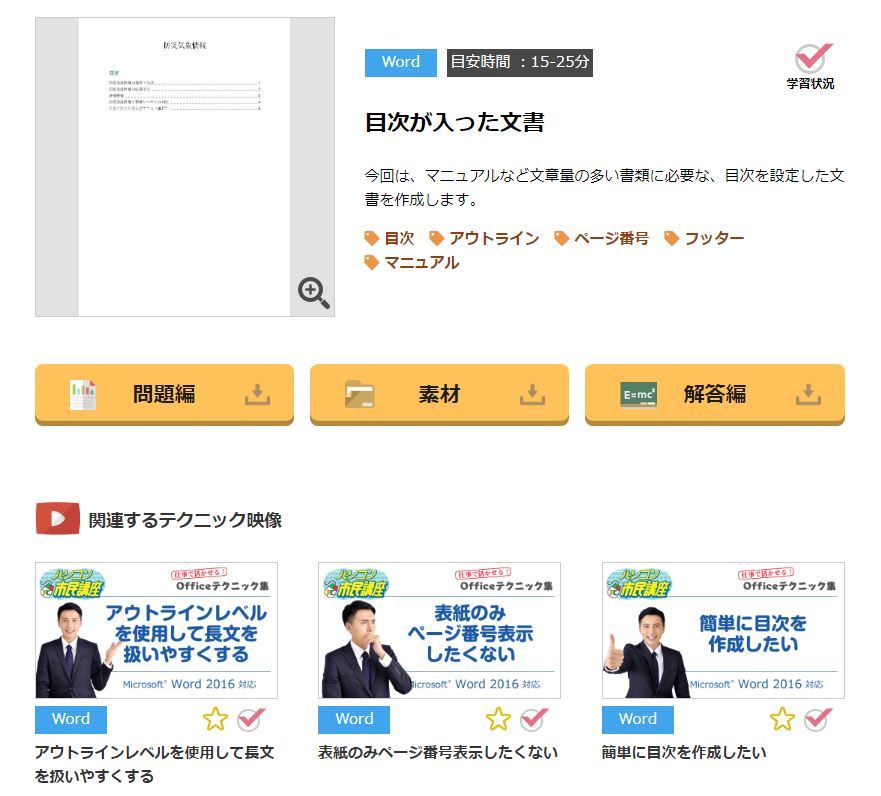
Task: Open the 簡単に目次を作成したい video thumbnail
Action: point(723,630)
